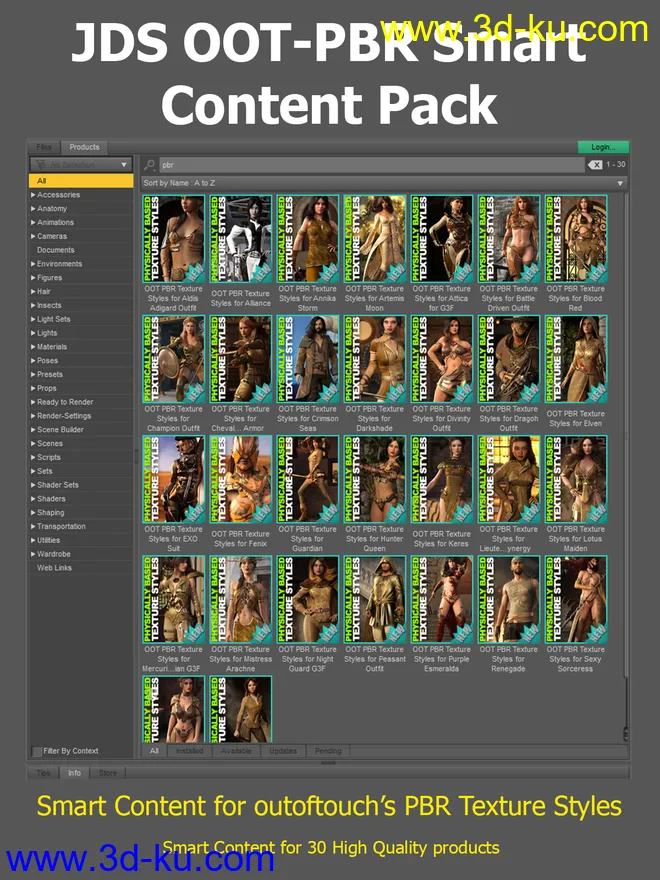Select Annika Storm product thumbnail
The width and height of the screenshot is (660, 880).
pos(308,239)
